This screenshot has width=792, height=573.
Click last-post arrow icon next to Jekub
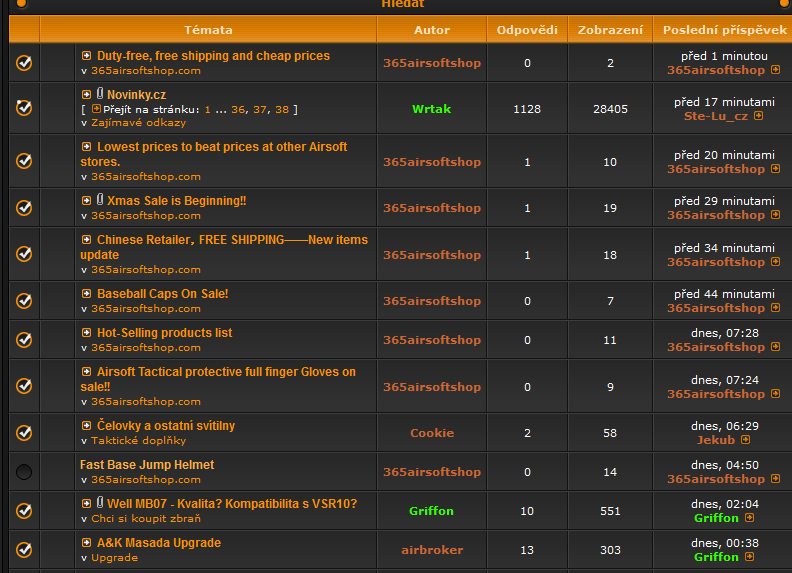(x=746, y=440)
